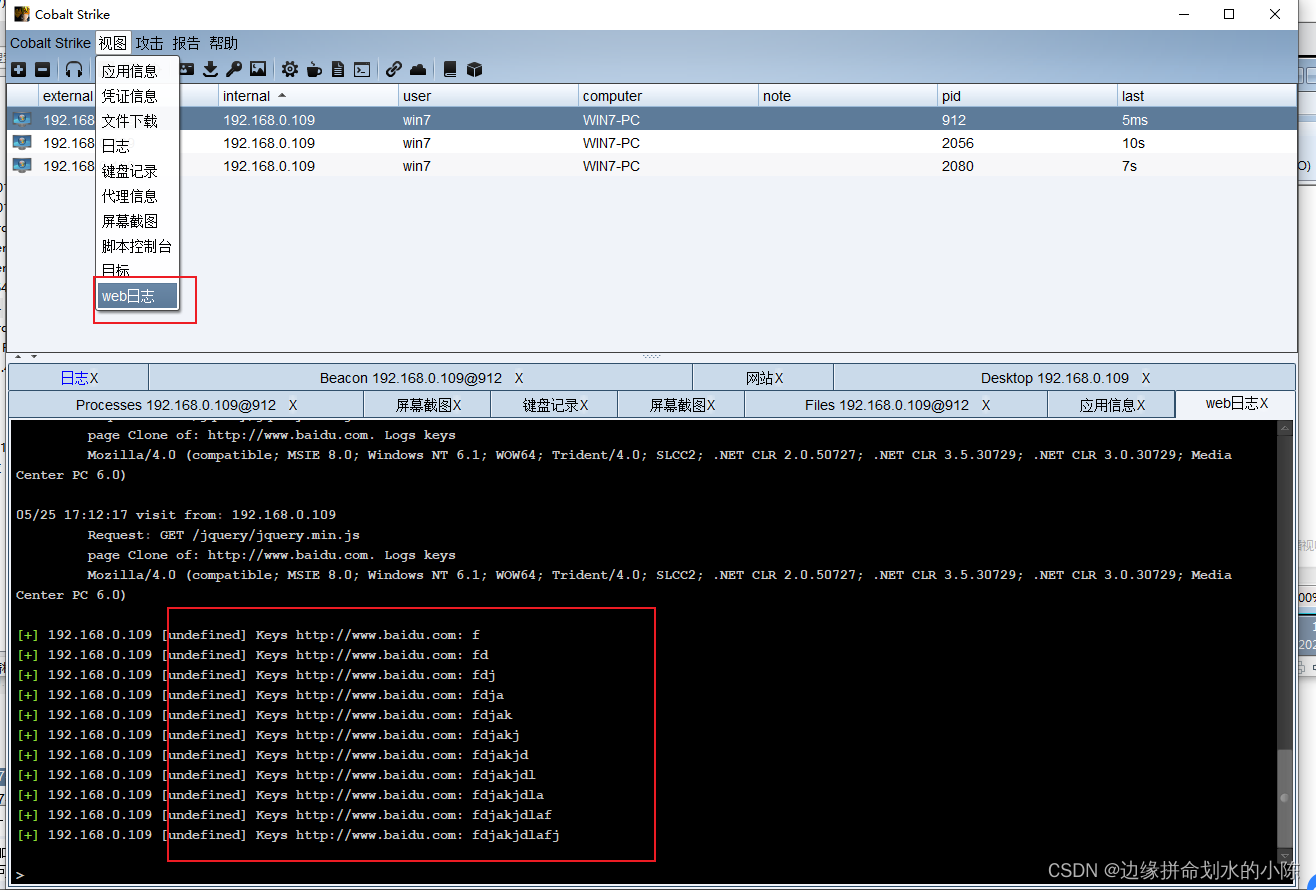Image resolution: width=1316 pixels, height=890 pixels.
Task: Sort by the user column header
Action: tap(488, 96)
